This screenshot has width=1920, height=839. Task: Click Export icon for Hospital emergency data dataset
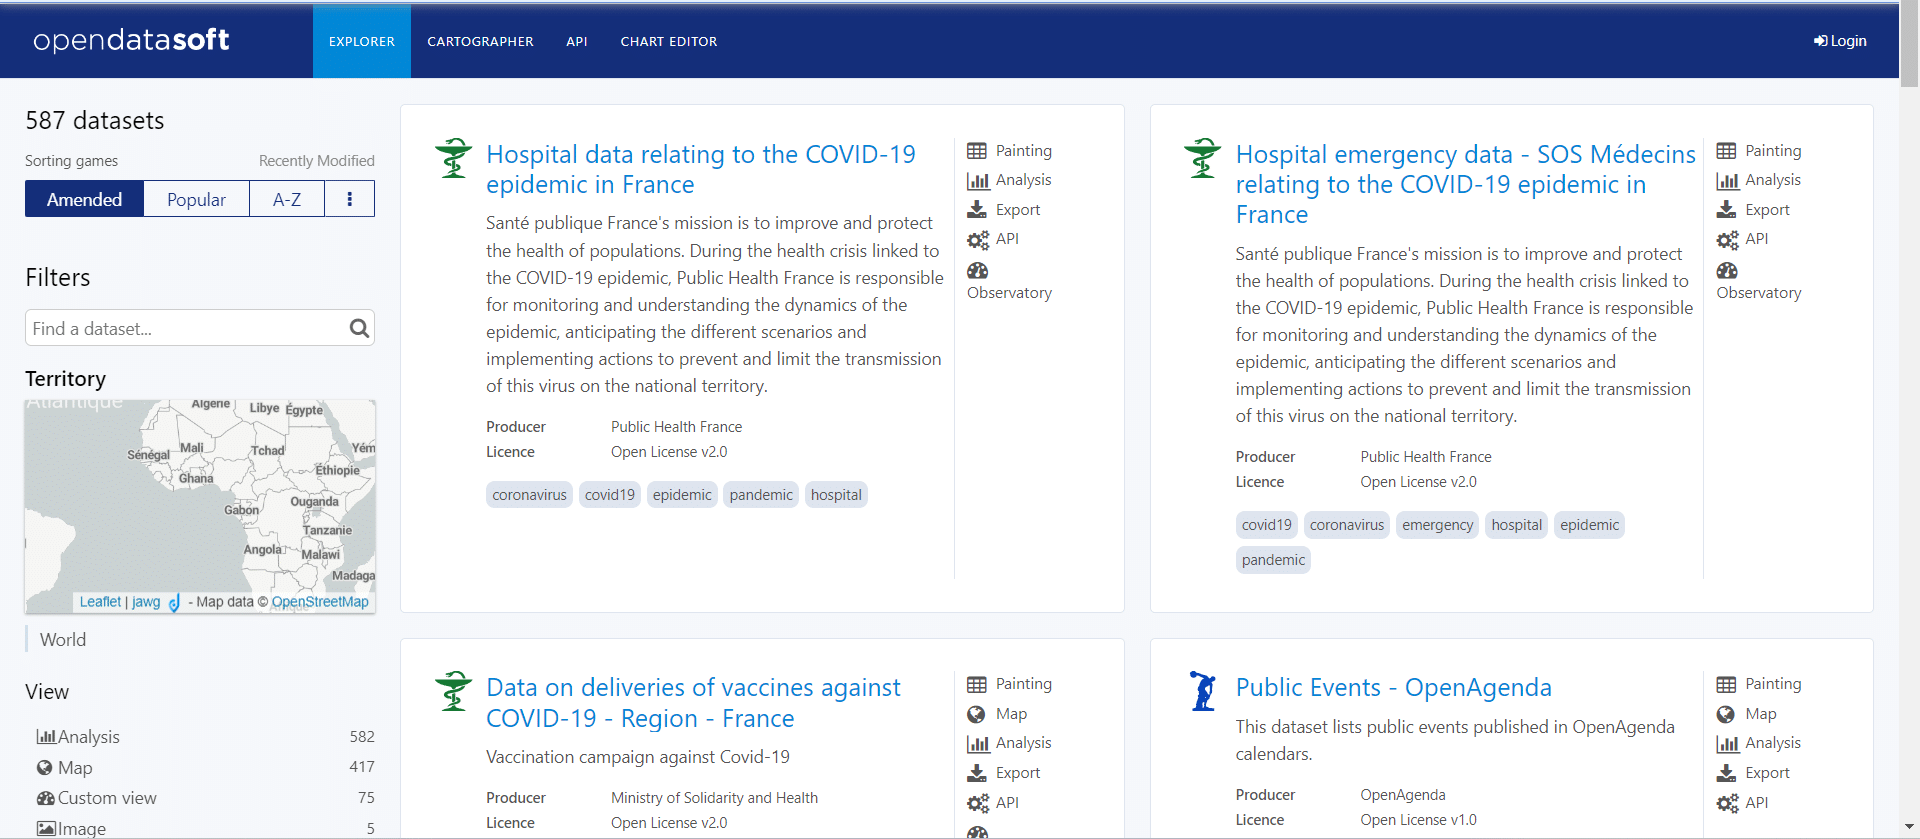coord(1727,210)
